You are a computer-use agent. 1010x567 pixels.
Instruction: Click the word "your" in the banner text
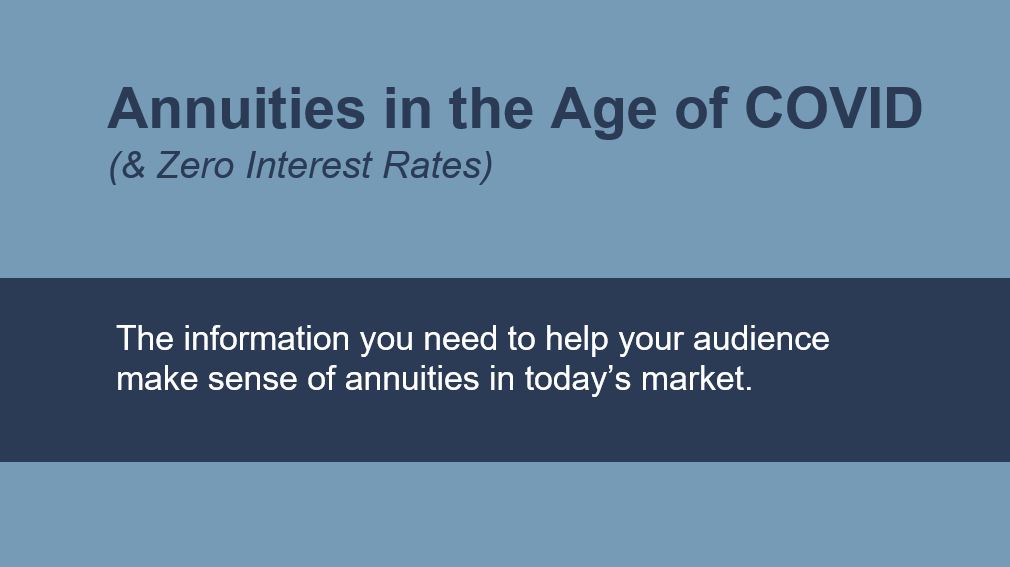click(651, 341)
